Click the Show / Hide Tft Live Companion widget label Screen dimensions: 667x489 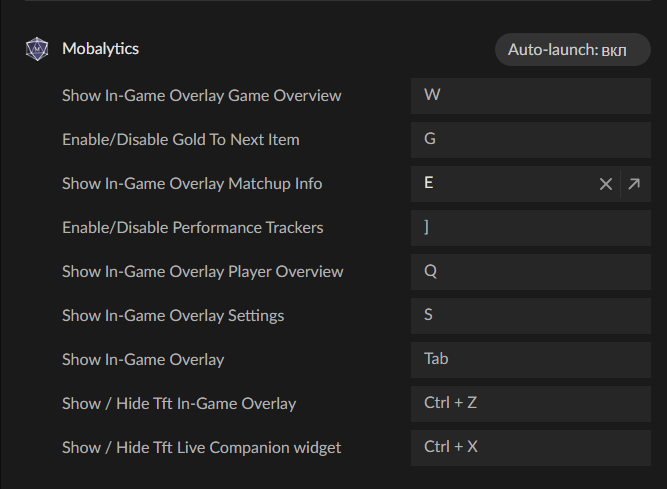(202, 448)
